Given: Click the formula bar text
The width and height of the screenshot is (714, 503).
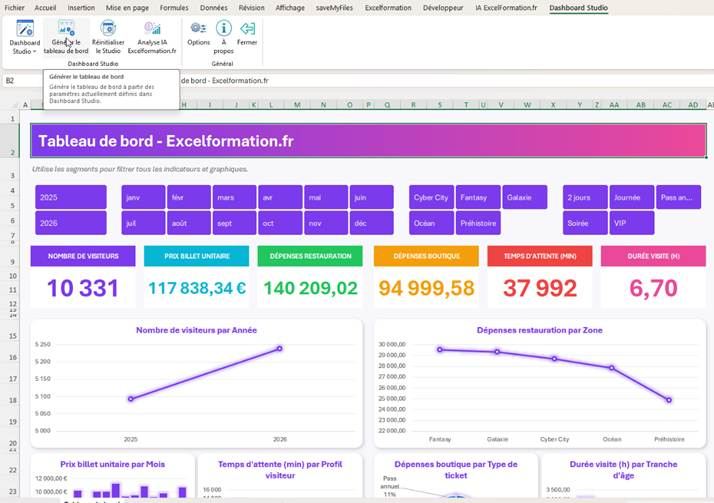Looking at the screenshot, I should coord(225,81).
